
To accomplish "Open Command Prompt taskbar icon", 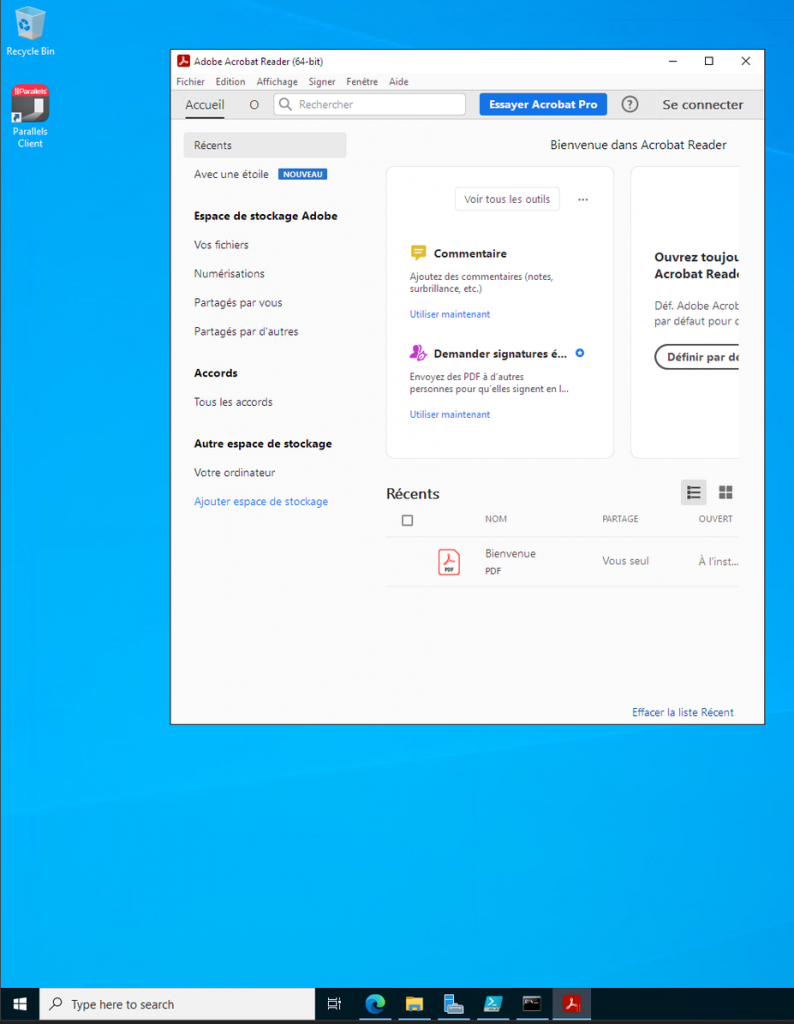I will tap(532, 1004).
